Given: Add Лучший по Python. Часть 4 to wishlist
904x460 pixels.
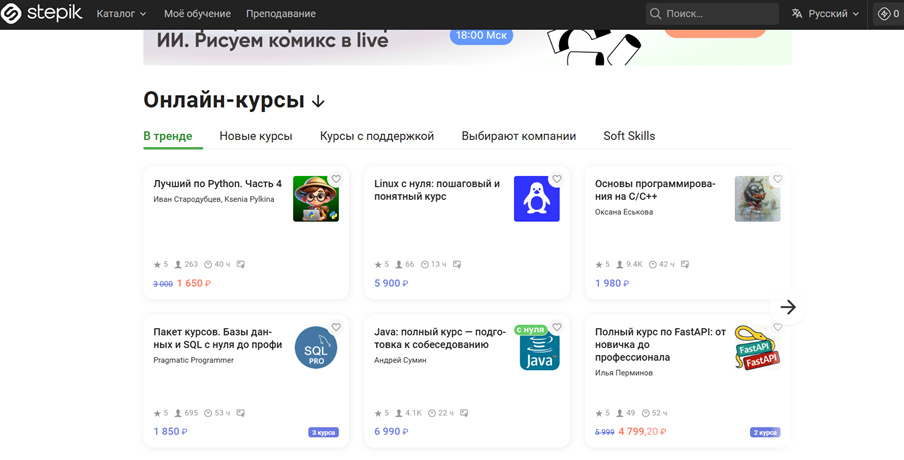Looking at the screenshot, I should [336, 179].
